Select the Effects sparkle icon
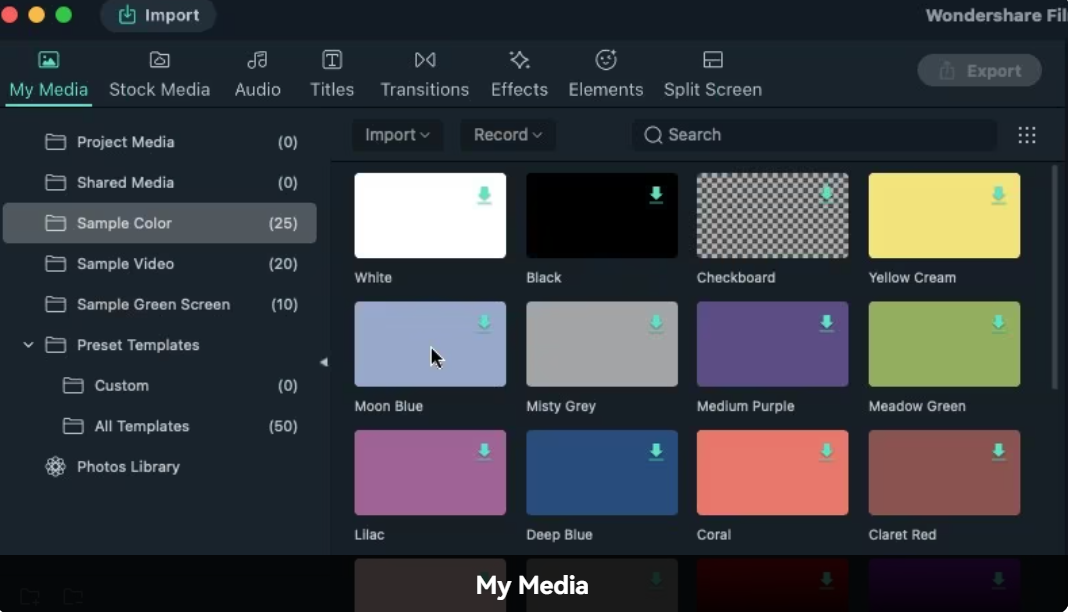This screenshot has width=1068, height=612. (x=519, y=60)
